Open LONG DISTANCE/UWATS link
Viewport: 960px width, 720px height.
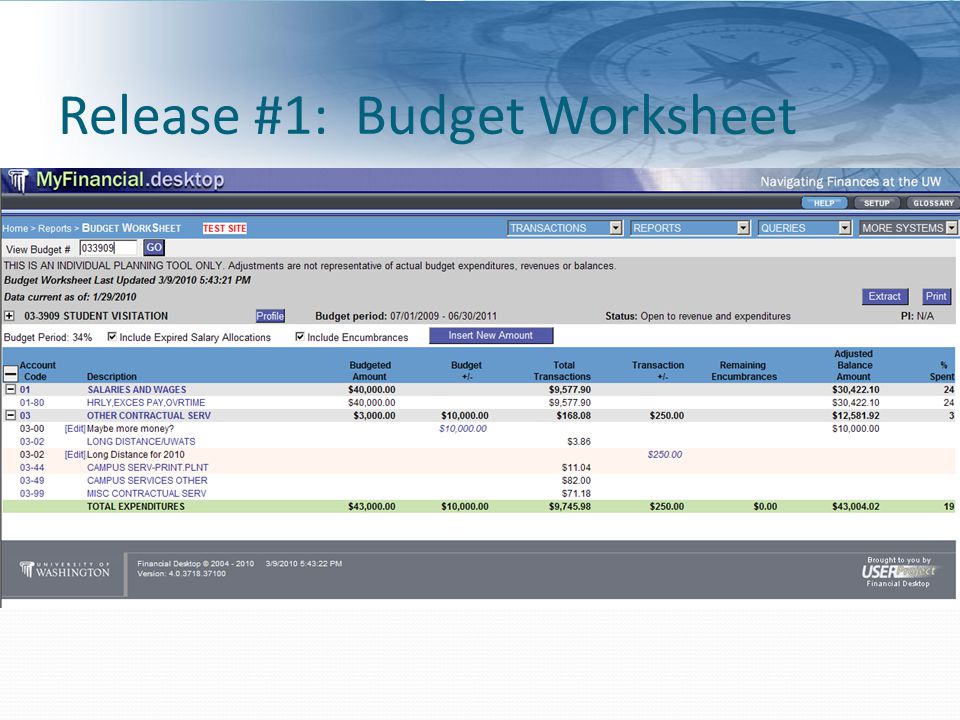141,441
